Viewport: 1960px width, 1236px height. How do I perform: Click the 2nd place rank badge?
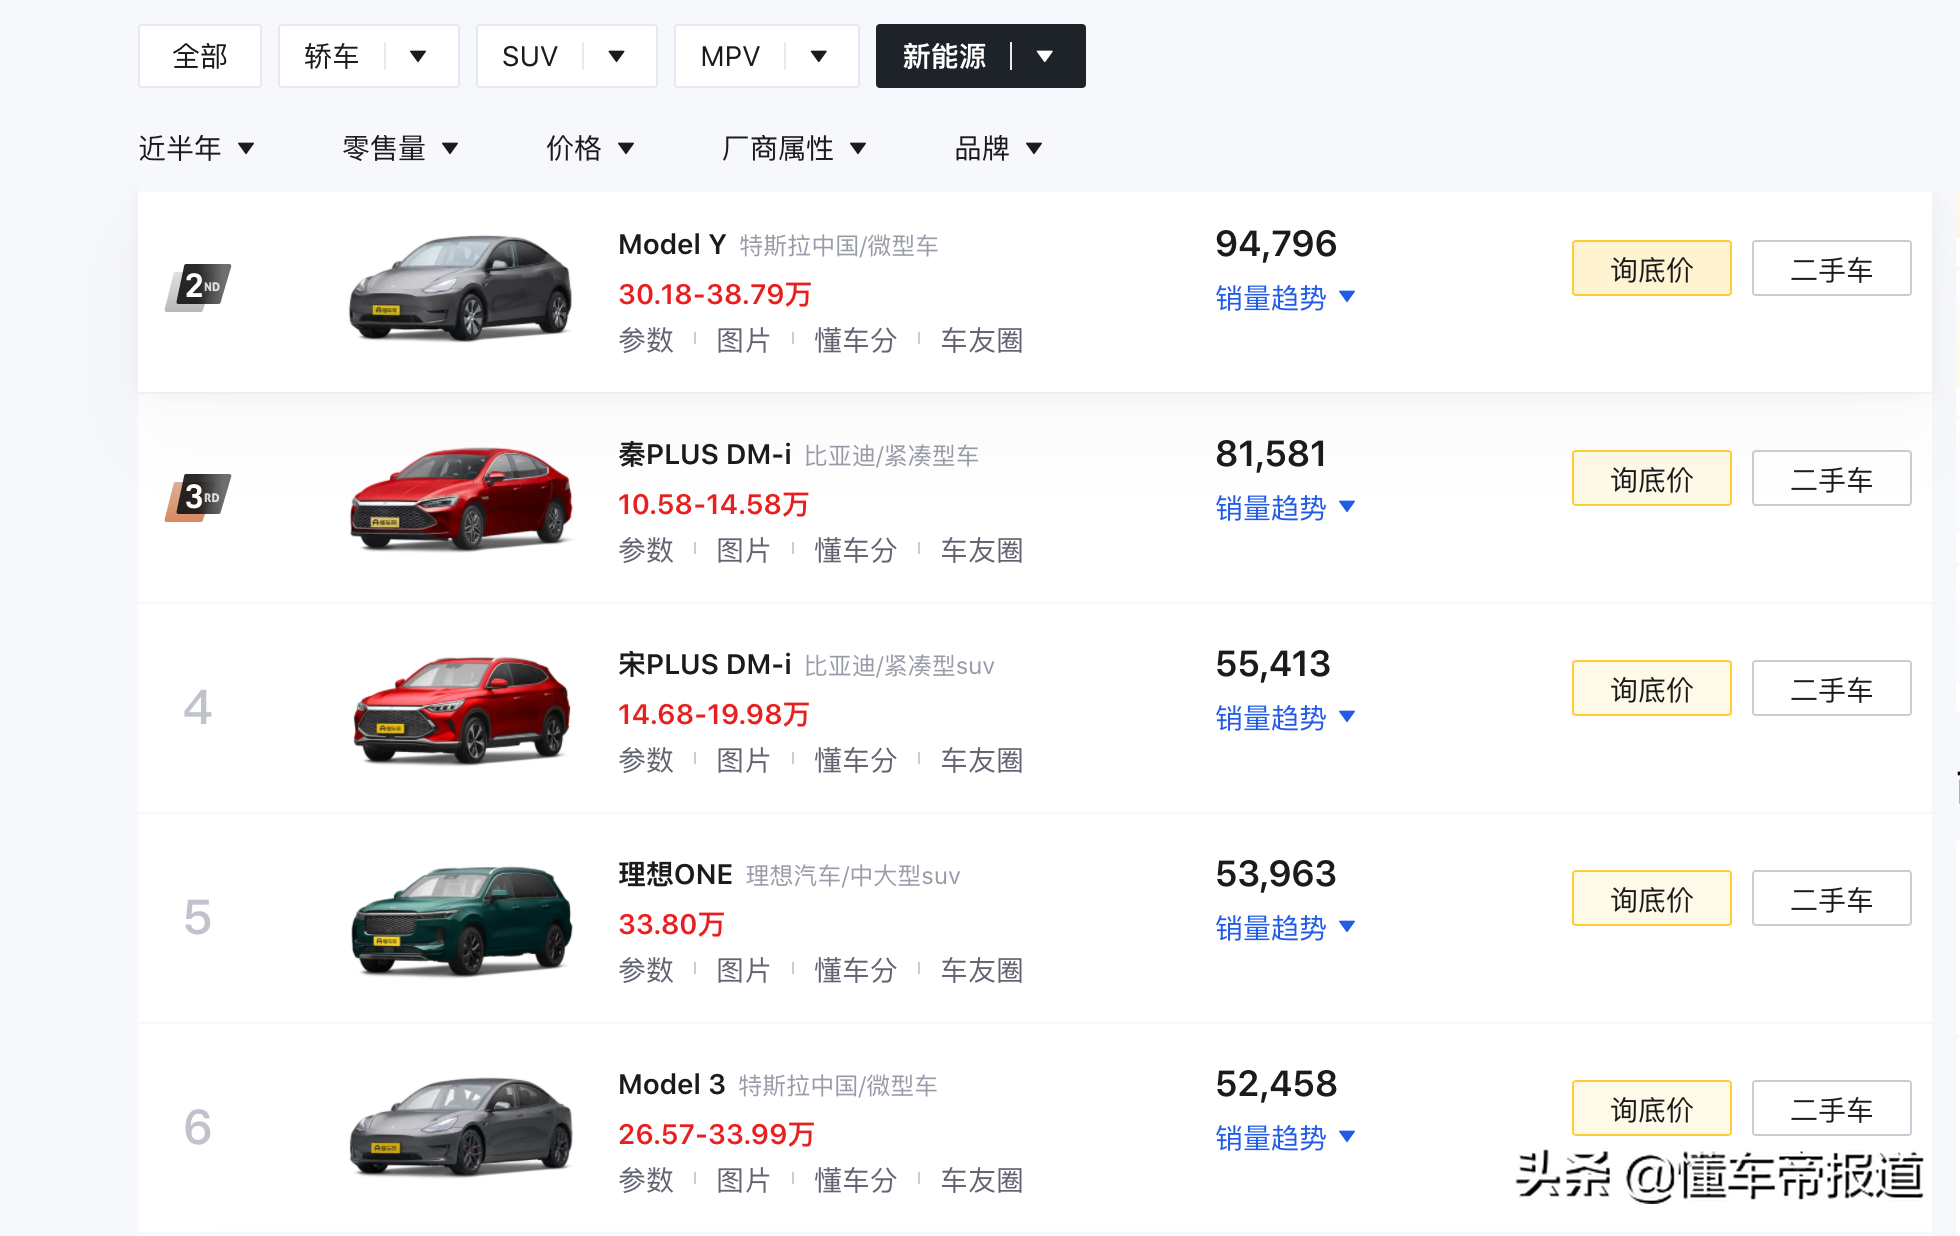[x=198, y=288]
